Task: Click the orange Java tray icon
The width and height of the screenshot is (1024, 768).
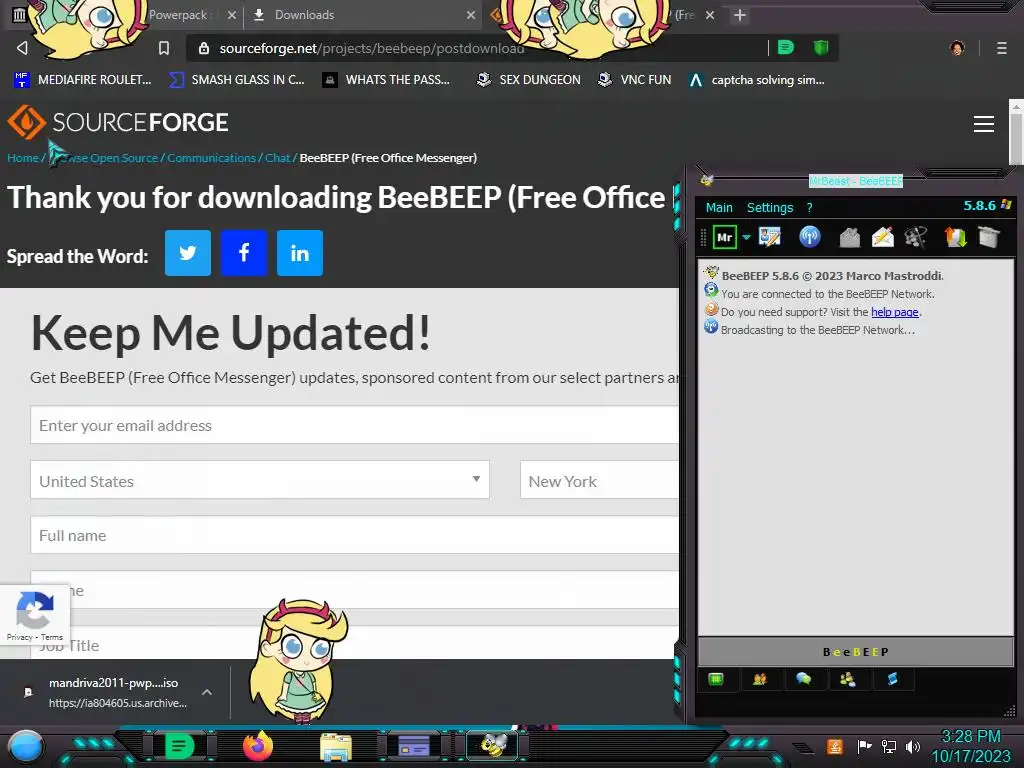Action: (835, 746)
